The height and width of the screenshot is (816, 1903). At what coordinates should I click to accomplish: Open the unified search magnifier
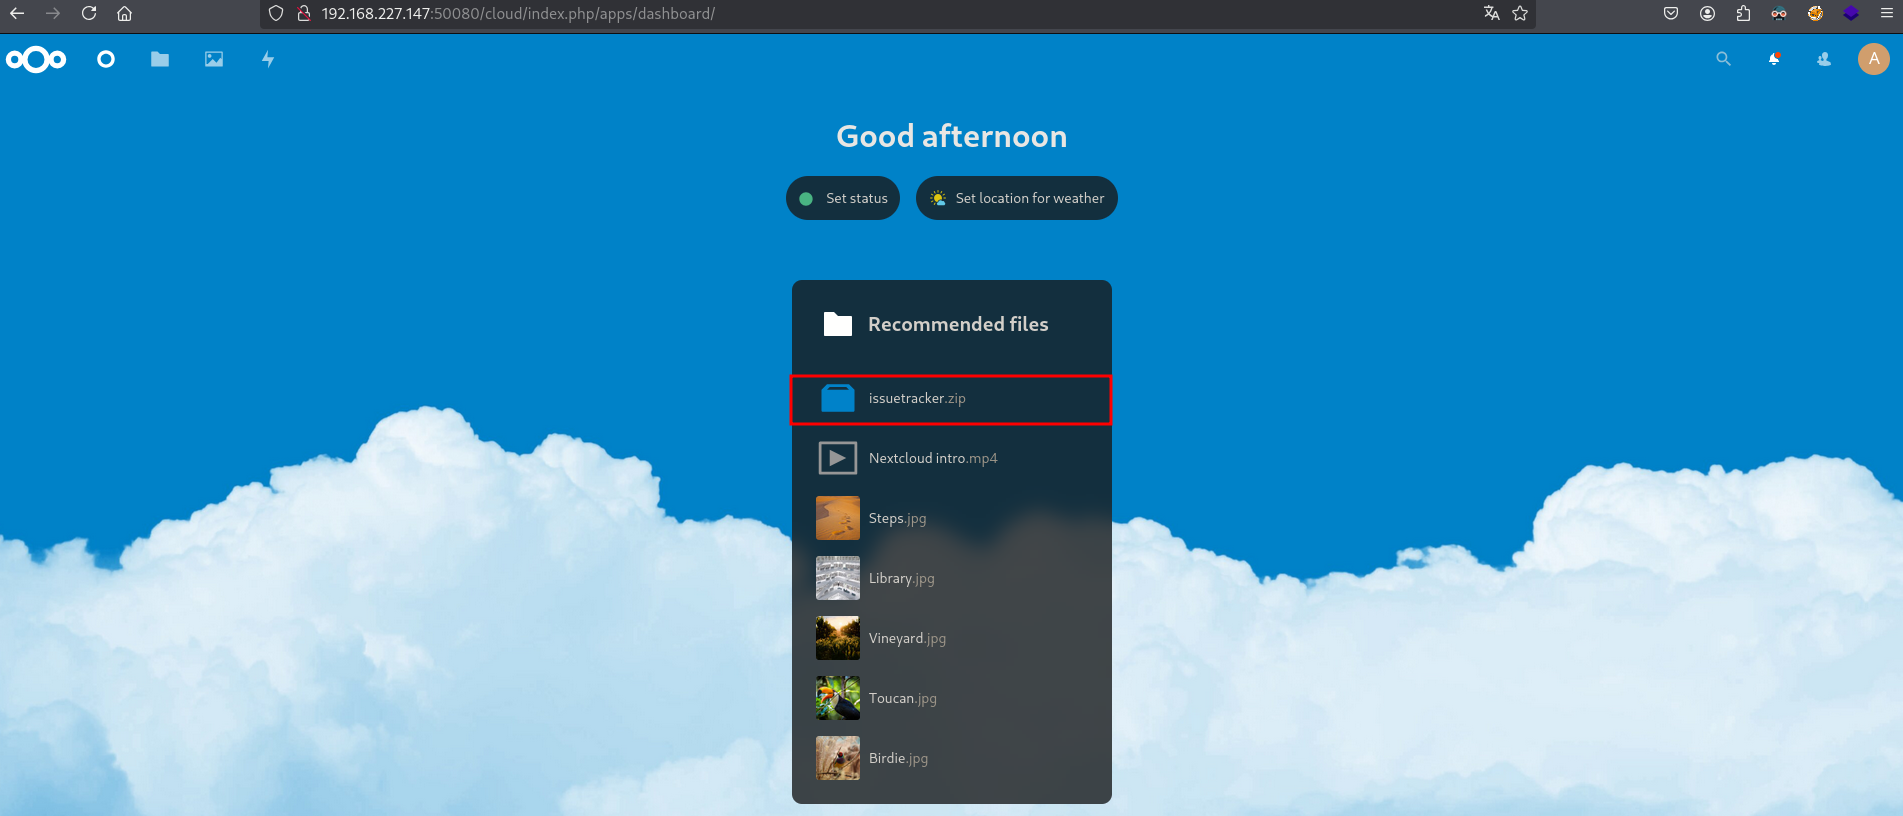click(x=1723, y=60)
